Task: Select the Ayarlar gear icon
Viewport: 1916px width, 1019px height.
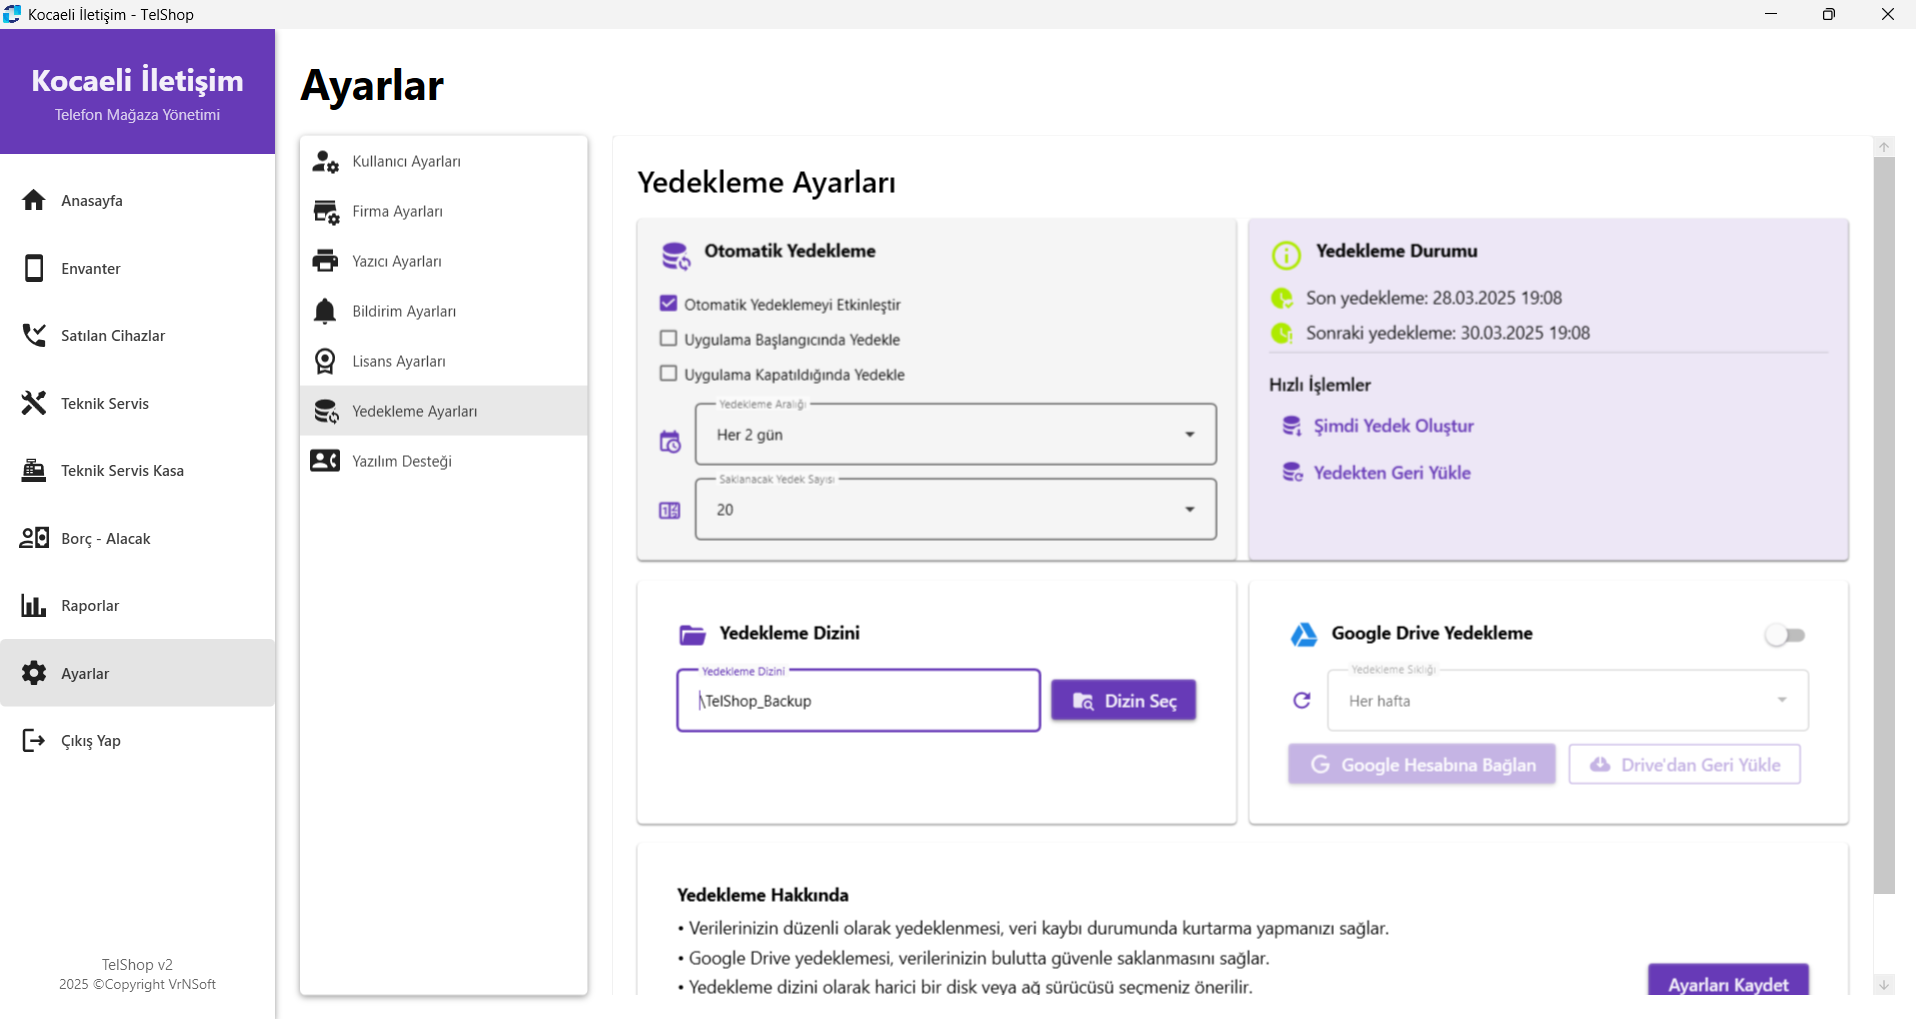Action: pos(34,673)
